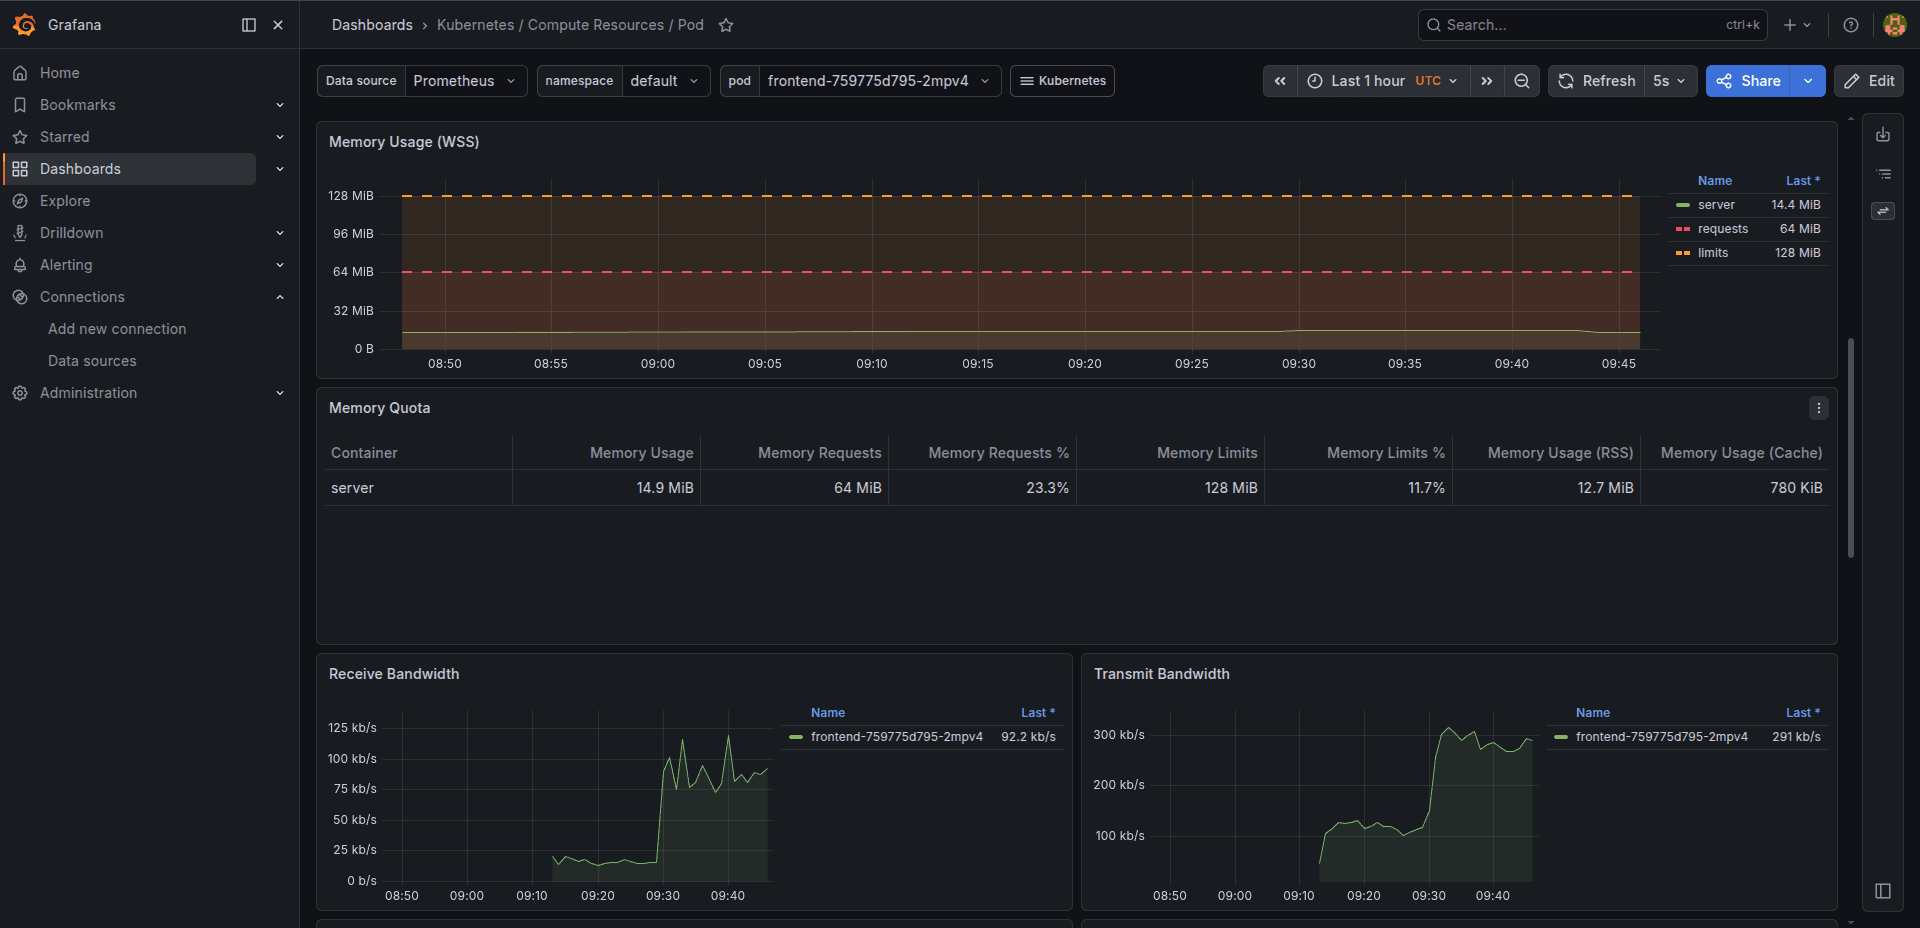Toggle requests series in Memory Usage legend
1920x928 pixels.
(x=1723, y=229)
